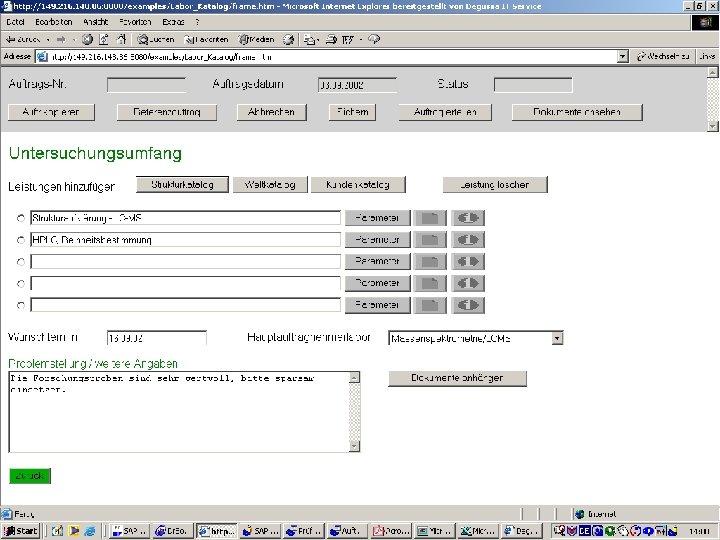Select radio button for HPLC Reinheitsbestimmung
This screenshot has width=720, height=540.
[21, 240]
